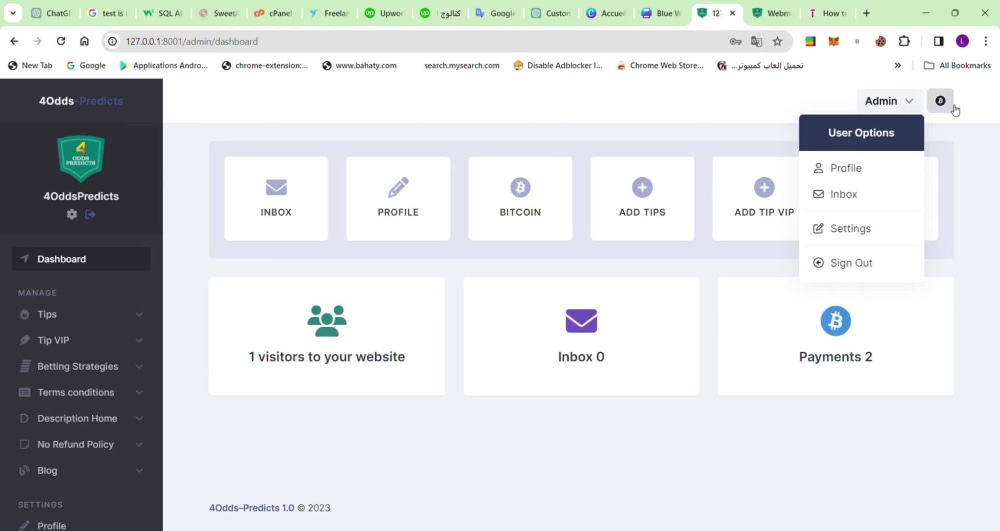Click the ADD TIPS plus icon
This screenshot has height=531, width=1000.
pyautogui.click(x=642, y=187)
